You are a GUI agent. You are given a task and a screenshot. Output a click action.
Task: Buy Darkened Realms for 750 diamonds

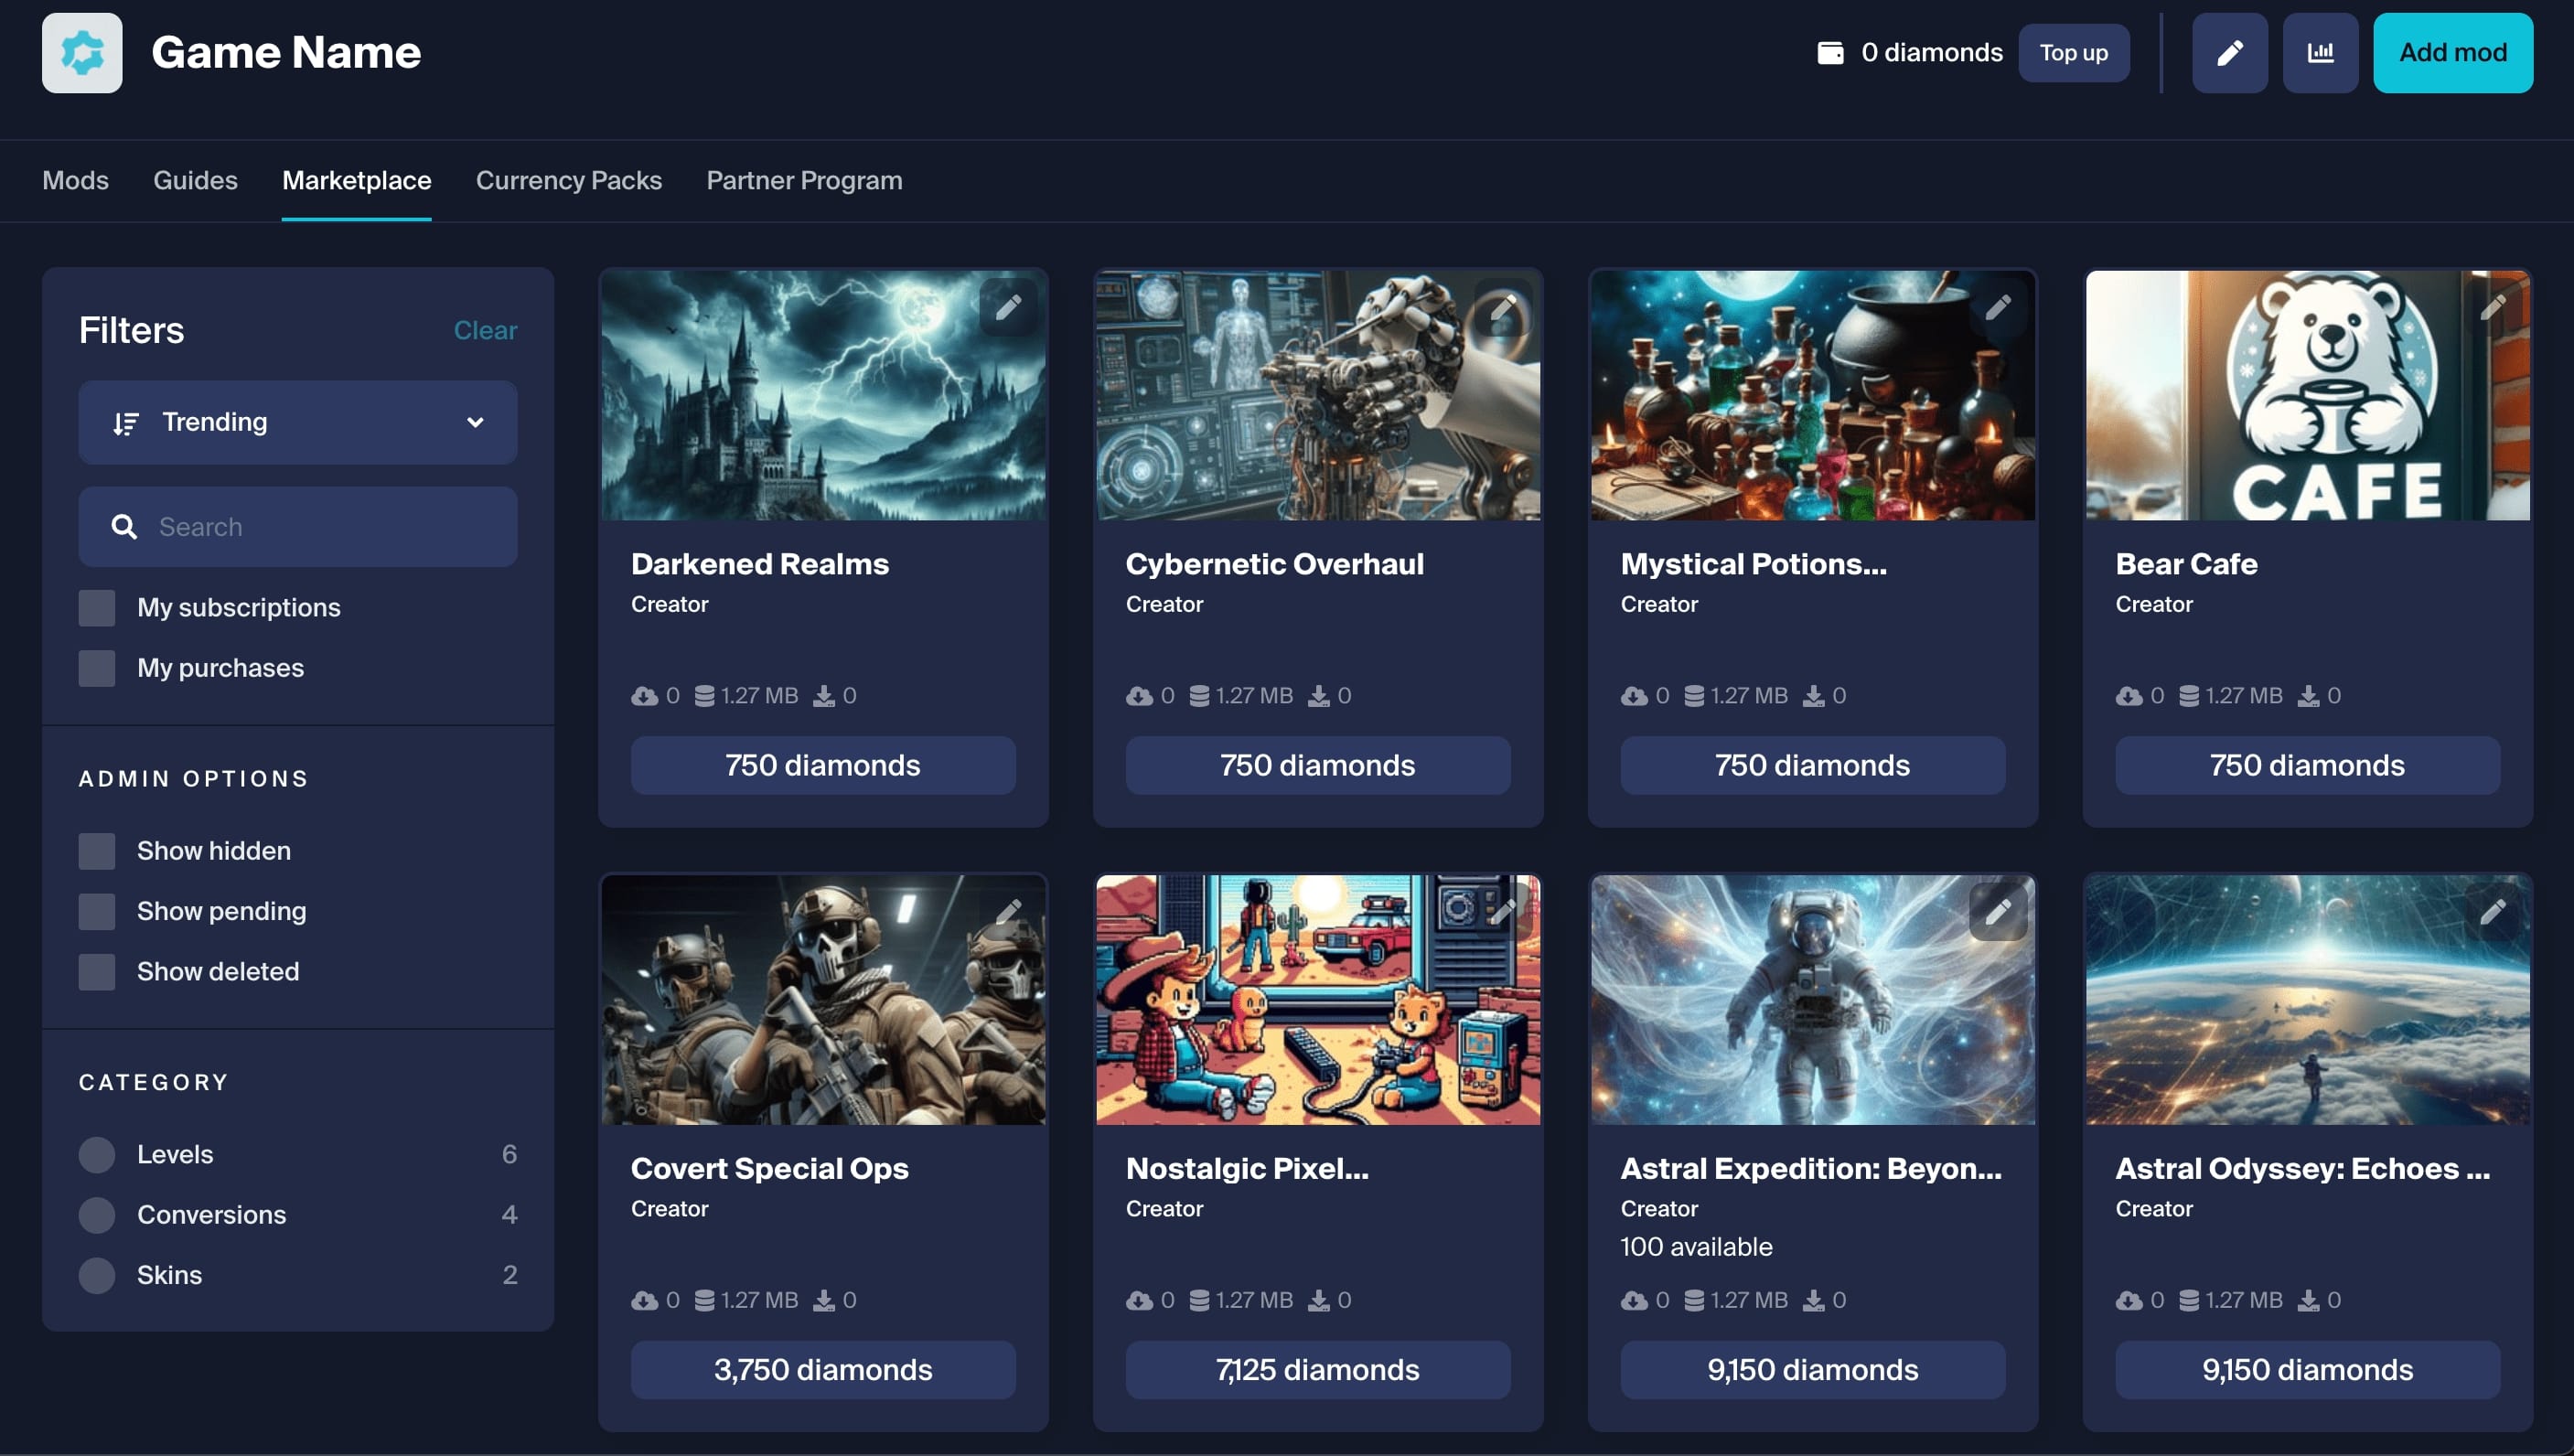coord(823,766)
